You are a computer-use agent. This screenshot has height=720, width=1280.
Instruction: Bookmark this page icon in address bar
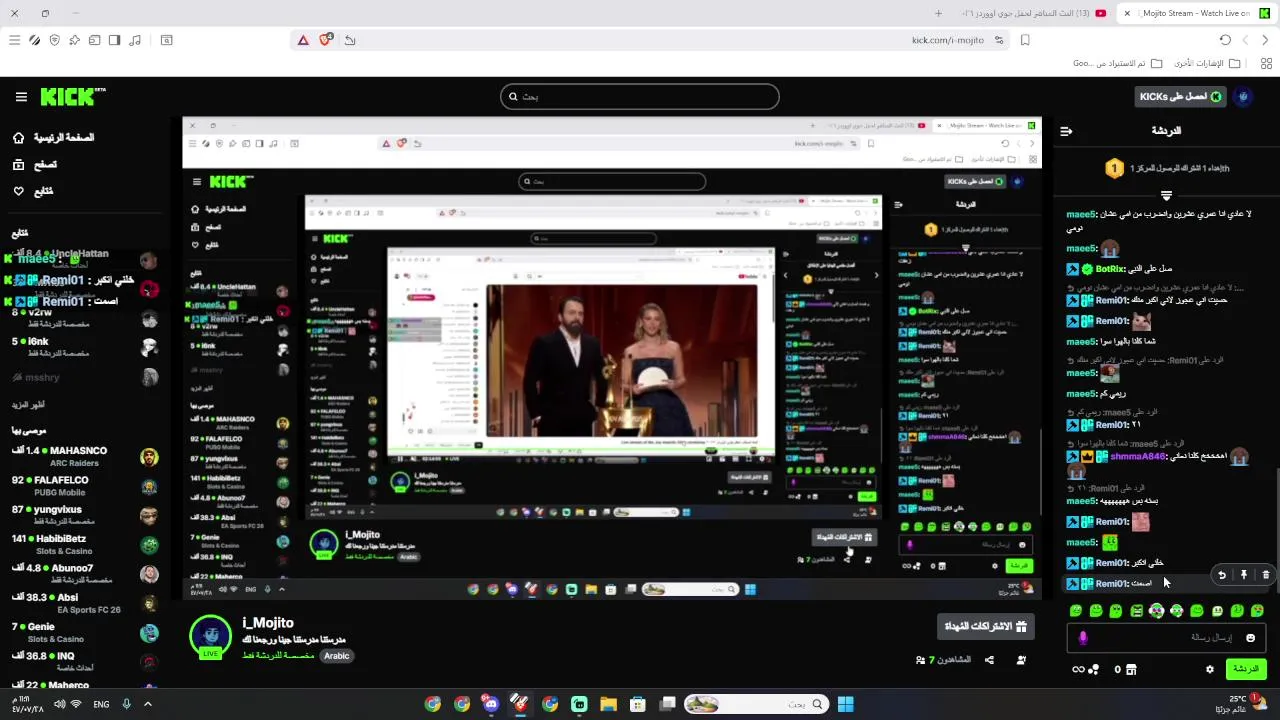[1025, 40]
